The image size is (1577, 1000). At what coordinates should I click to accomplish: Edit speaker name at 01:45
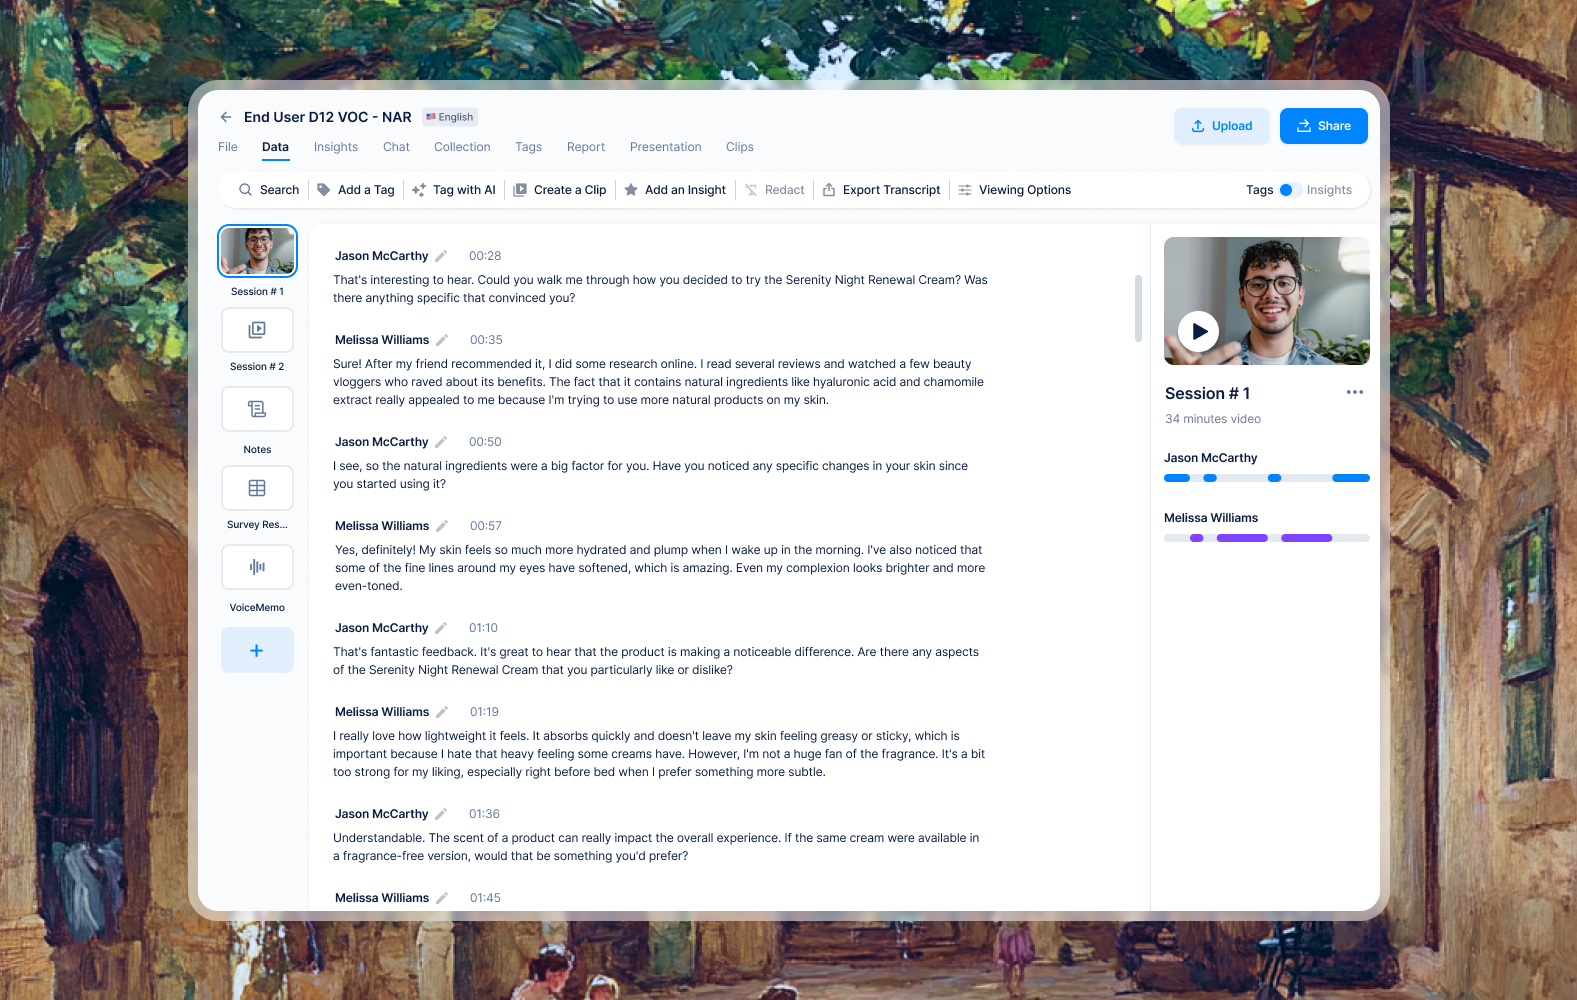442,898
